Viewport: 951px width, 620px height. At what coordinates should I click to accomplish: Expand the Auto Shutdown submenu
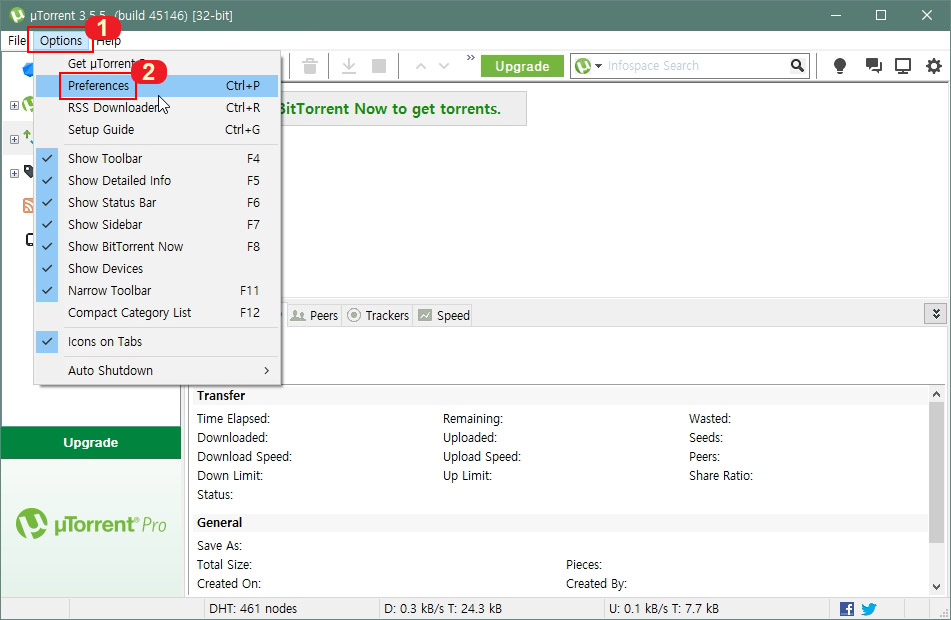[x=157, y=370]
